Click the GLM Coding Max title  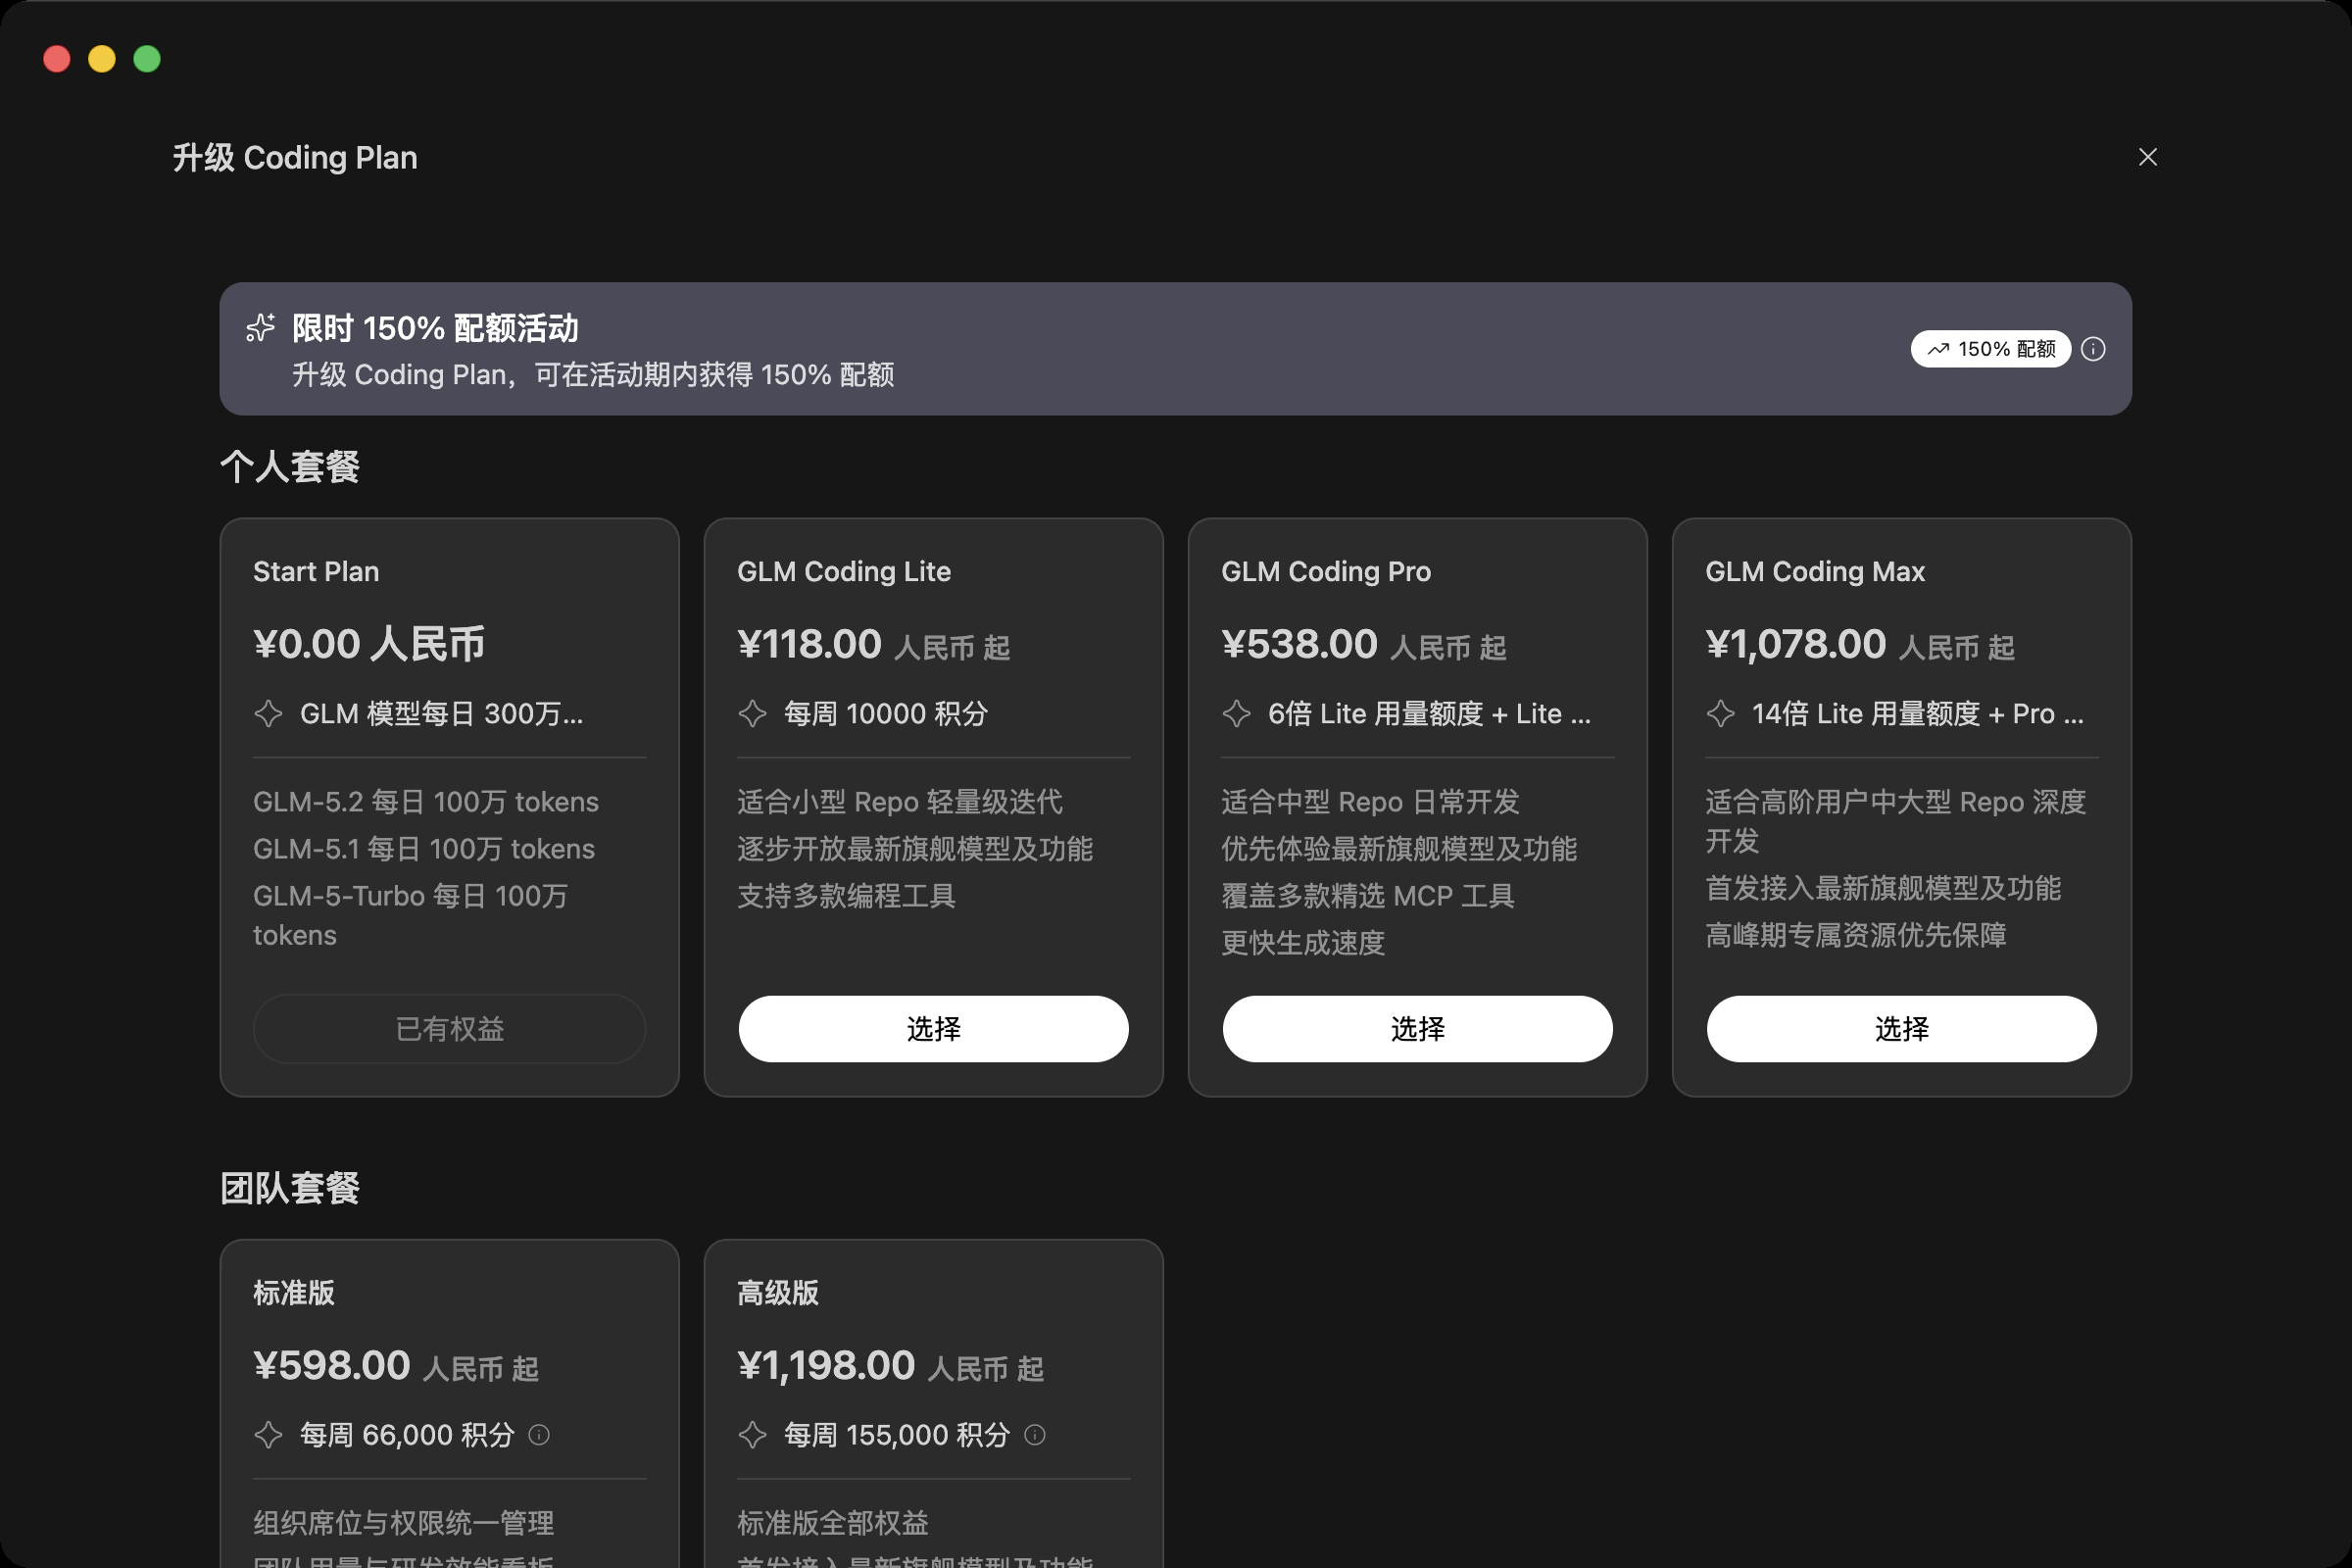[1815, 571]
